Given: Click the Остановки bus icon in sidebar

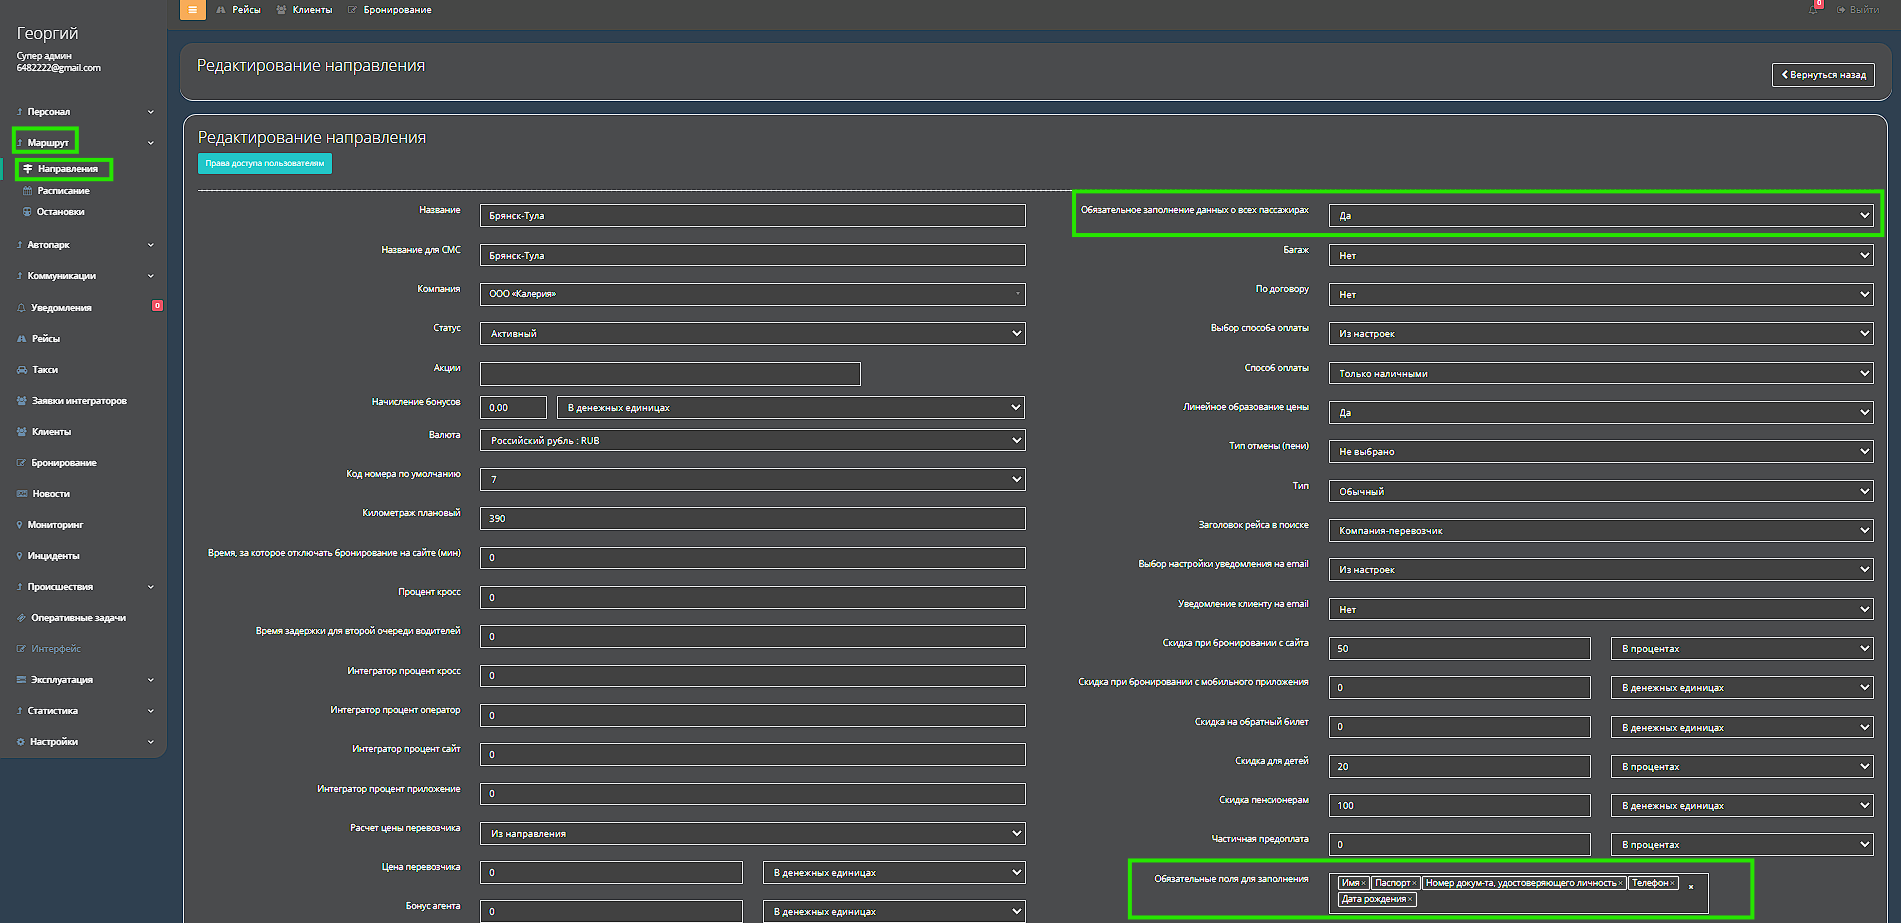Looking at the screenshot, I should (x=27, y=212).
